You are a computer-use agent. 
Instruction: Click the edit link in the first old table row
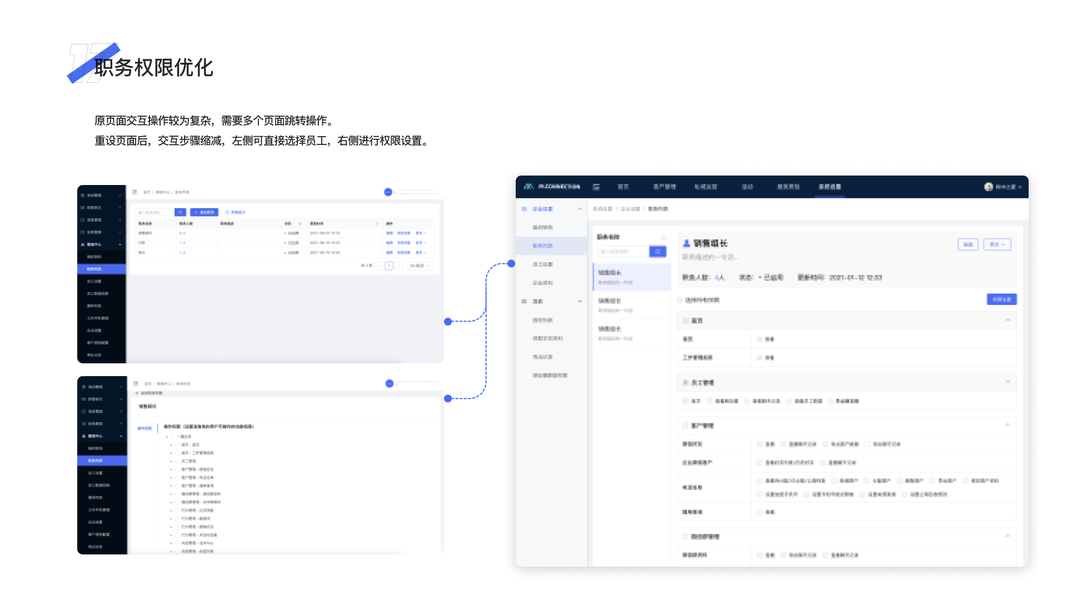[389, 233]
